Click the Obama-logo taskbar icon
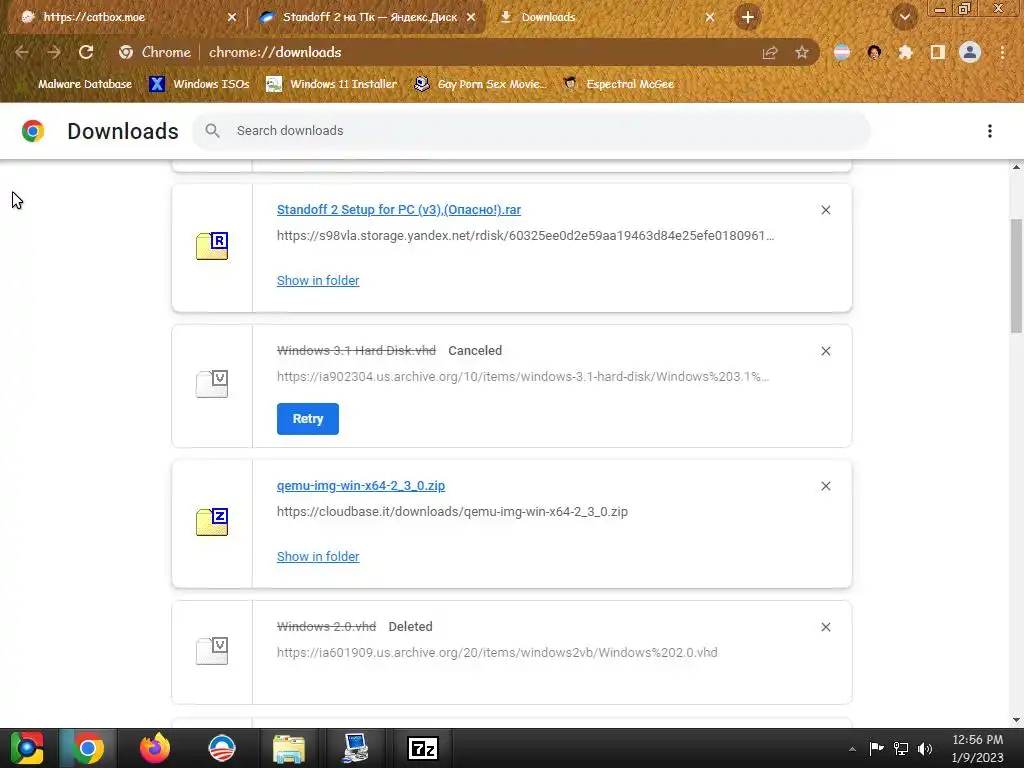This screenshot has height=768, width=1024. click(222, 748)
